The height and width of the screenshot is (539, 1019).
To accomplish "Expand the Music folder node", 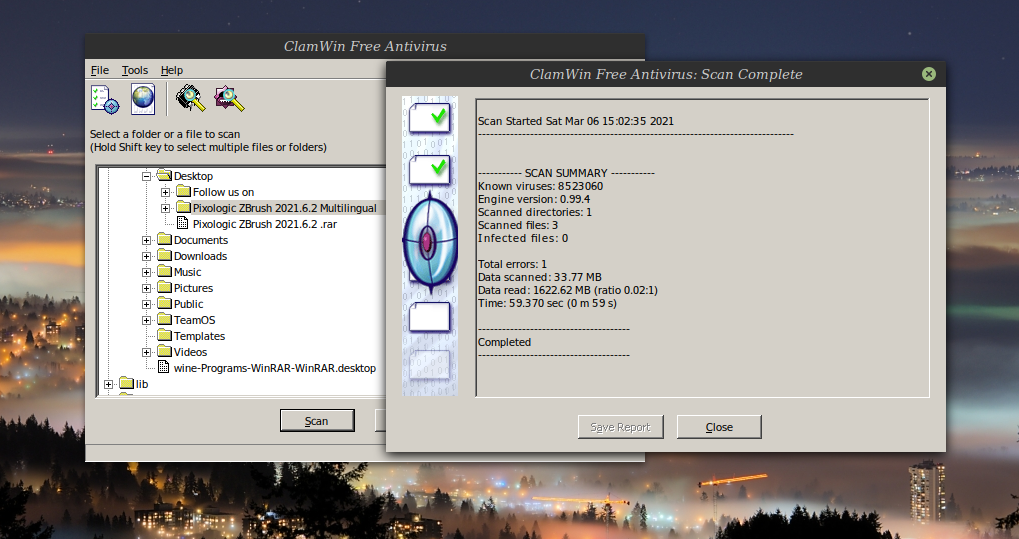I will [146, 272].
